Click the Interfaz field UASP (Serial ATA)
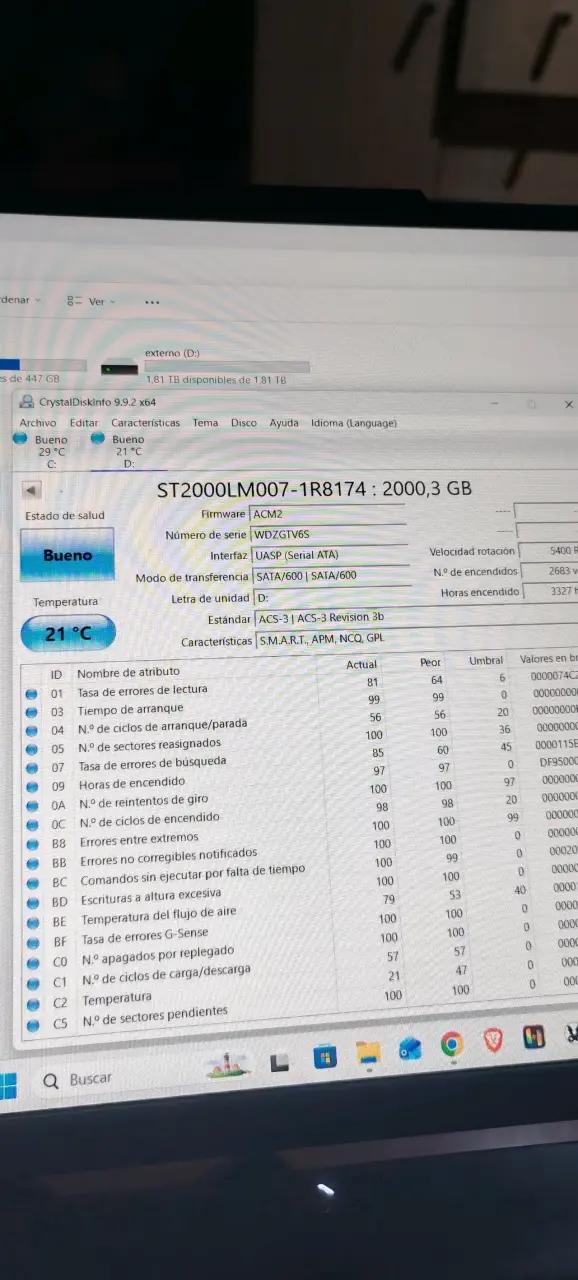This screenshot has width=578, height=1280. (x=330, y=555)
